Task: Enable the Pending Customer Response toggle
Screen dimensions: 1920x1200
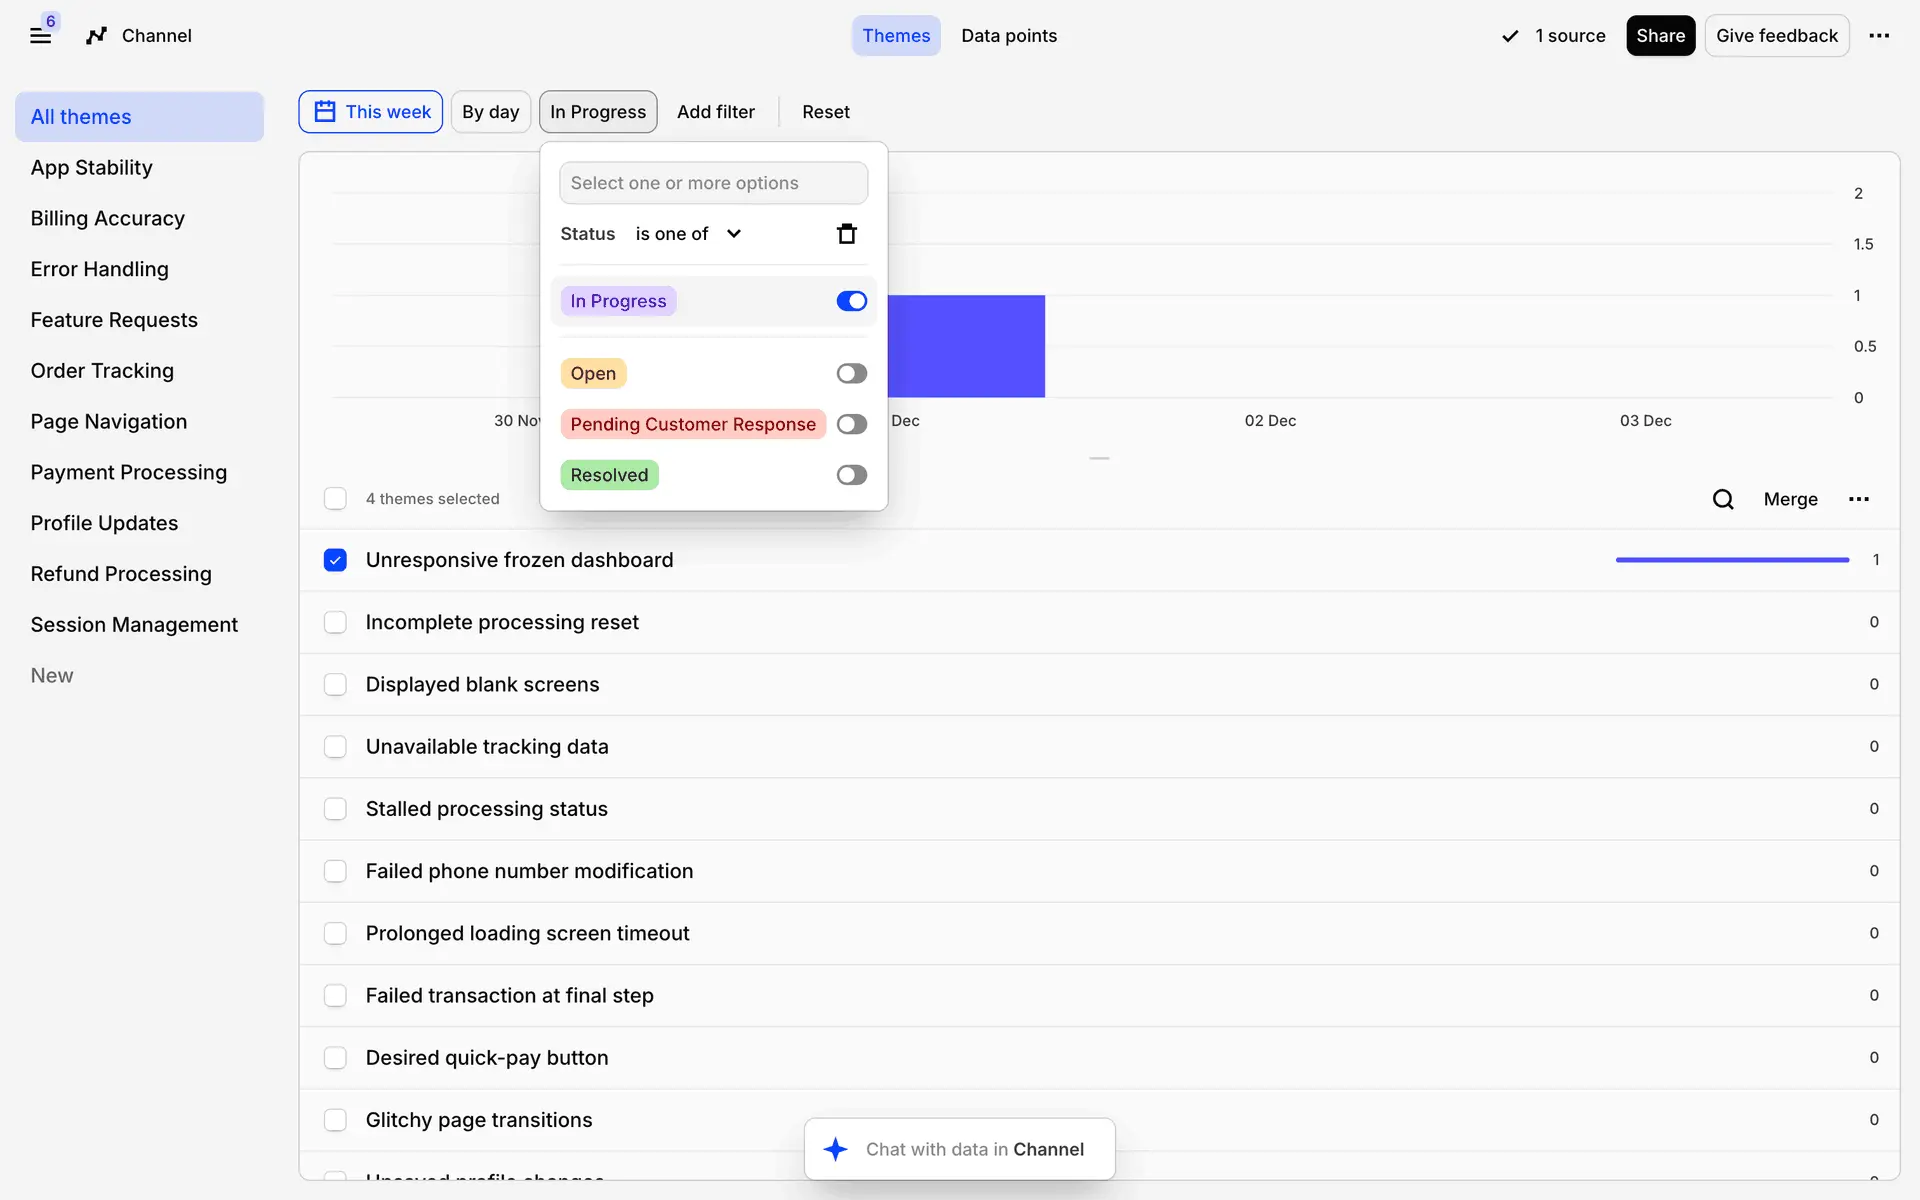Action: click(851, 424)
